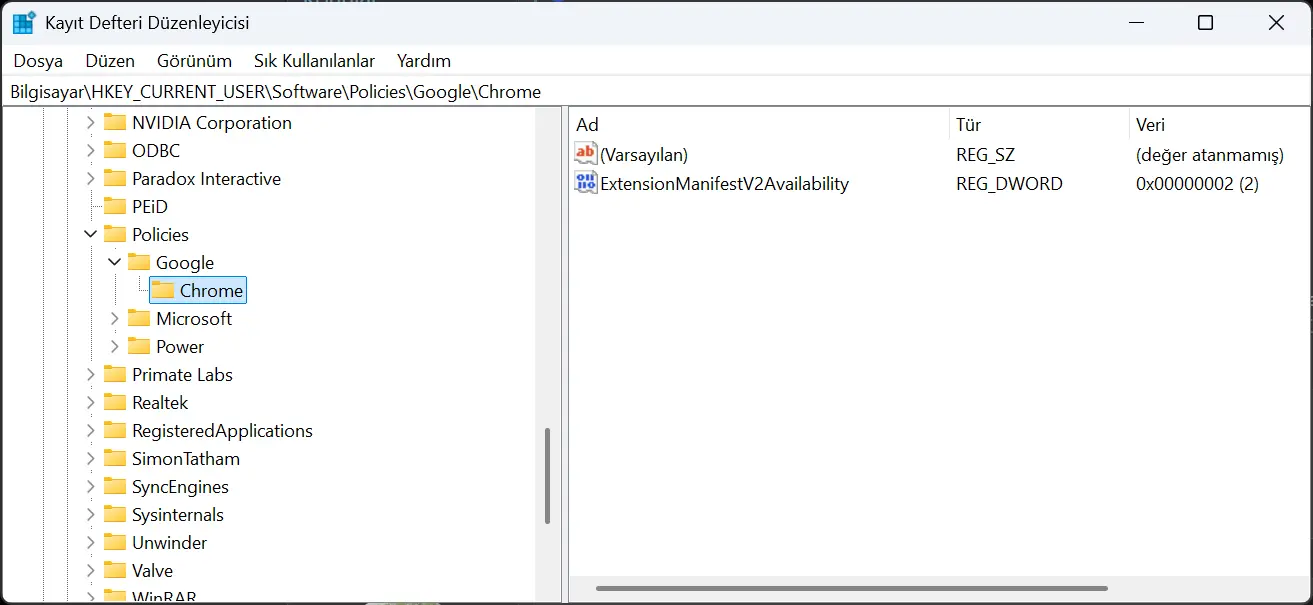Select the Primate Labs folder icon

115,375
